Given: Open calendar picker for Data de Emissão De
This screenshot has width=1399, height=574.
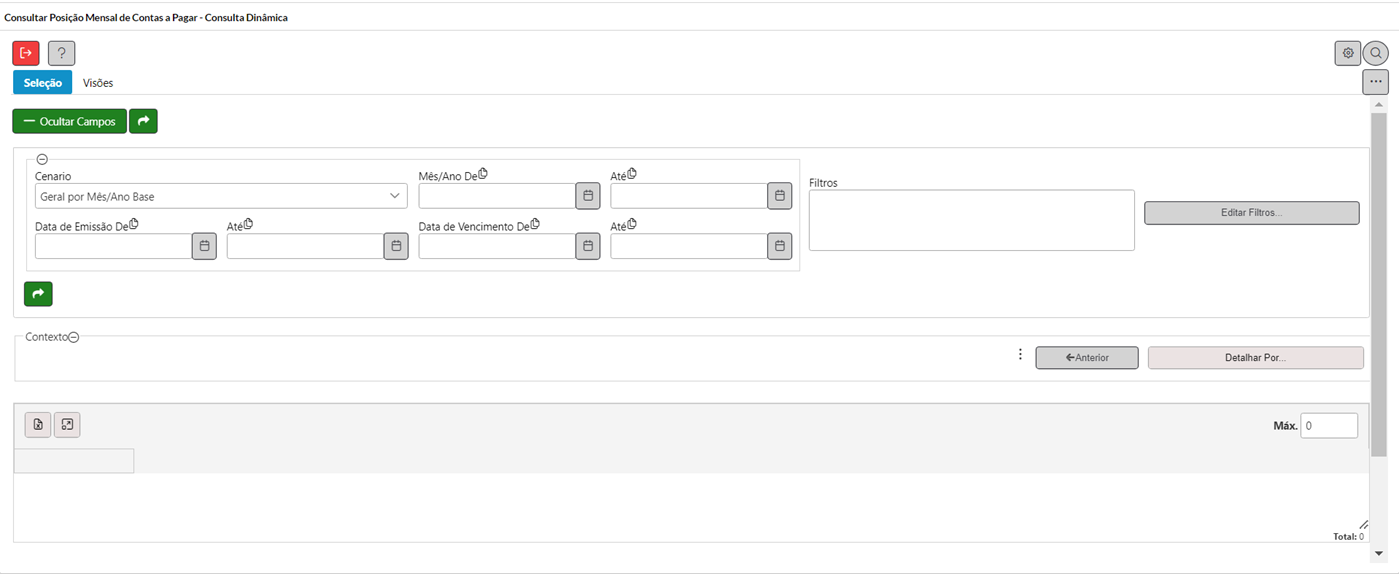Looking at the screenshot, I should (204, 246).
